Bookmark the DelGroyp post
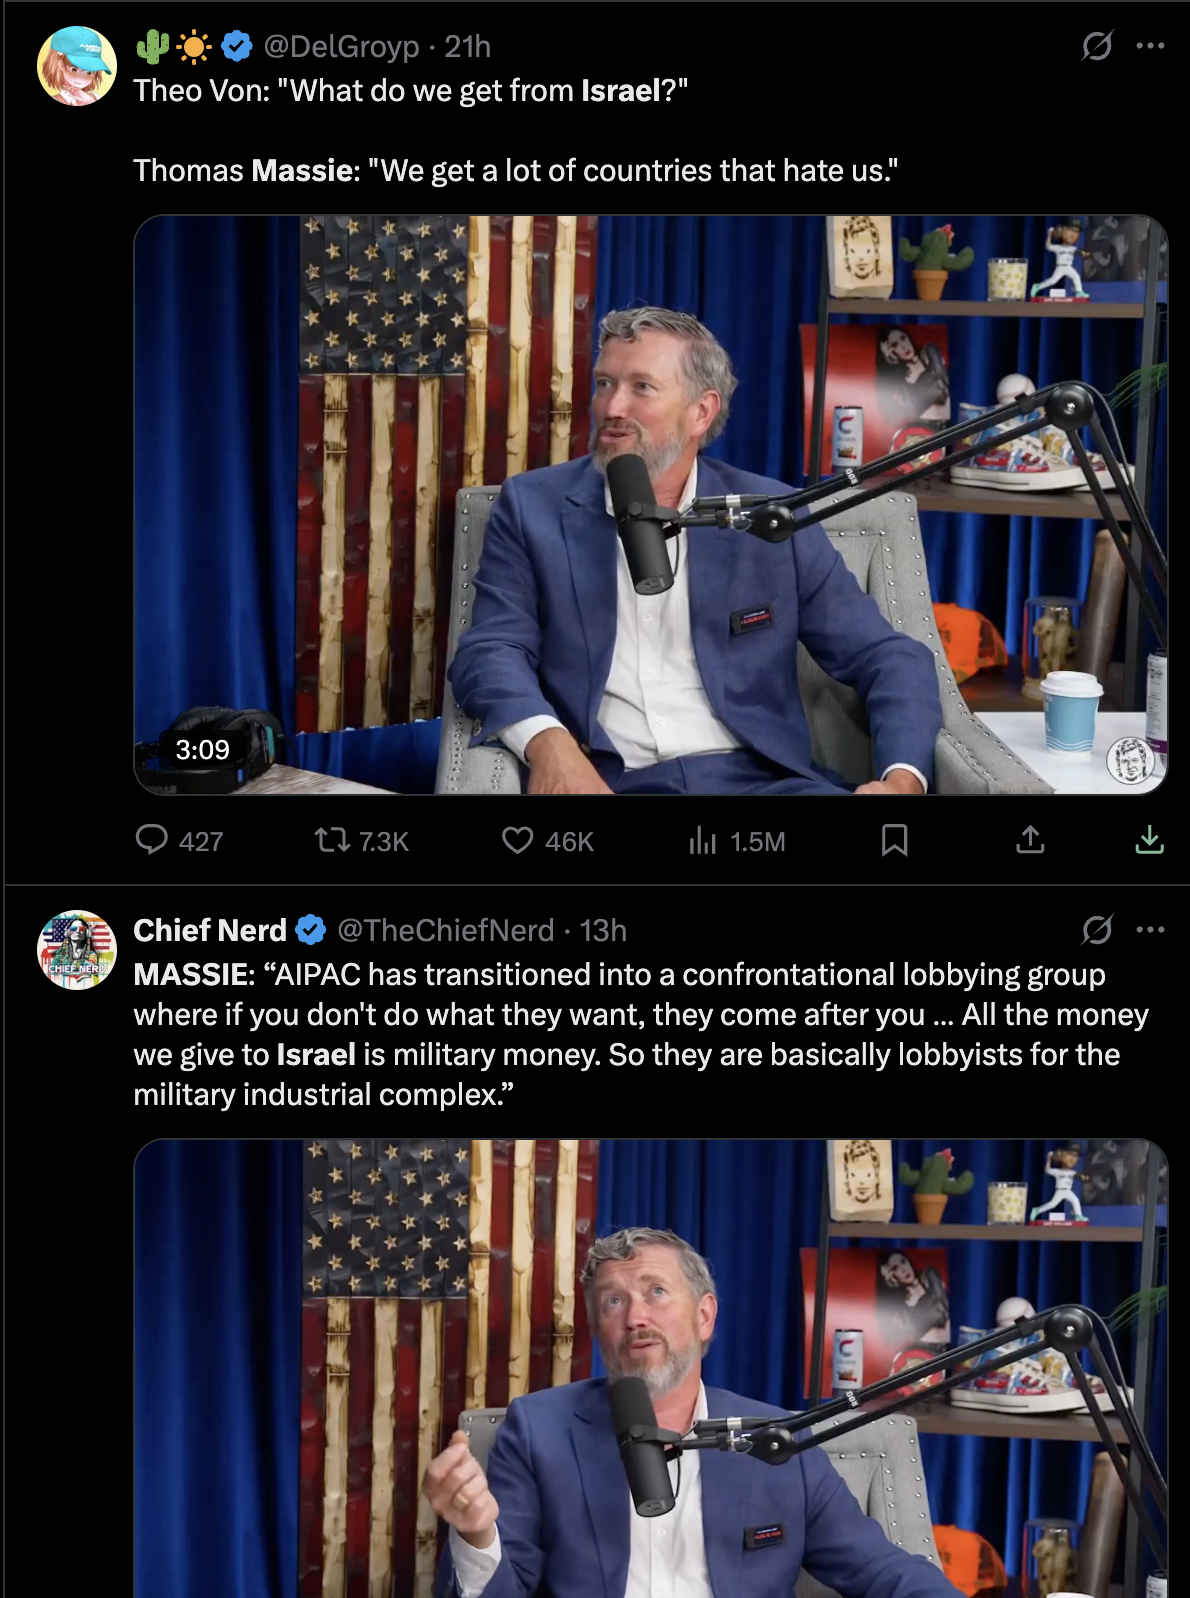This screenshot has width=1190, height=1598. tap(894, 840)
